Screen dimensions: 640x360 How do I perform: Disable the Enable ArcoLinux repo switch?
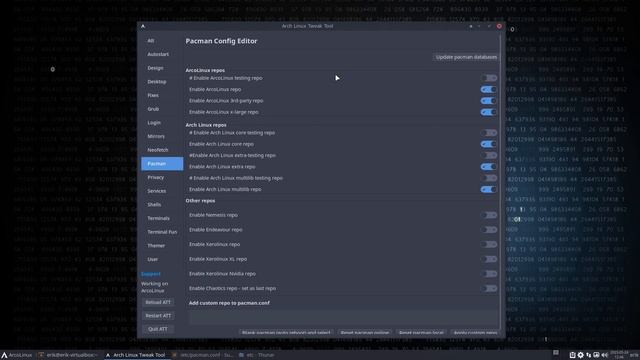click(x=489, y=89)
